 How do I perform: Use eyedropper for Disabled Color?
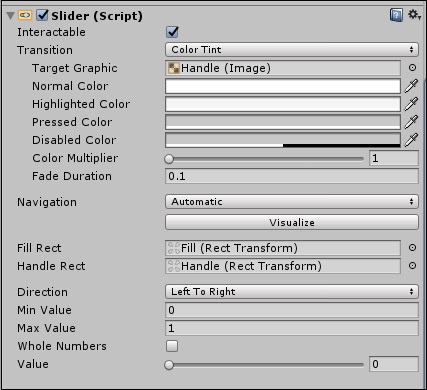(411, 140)
